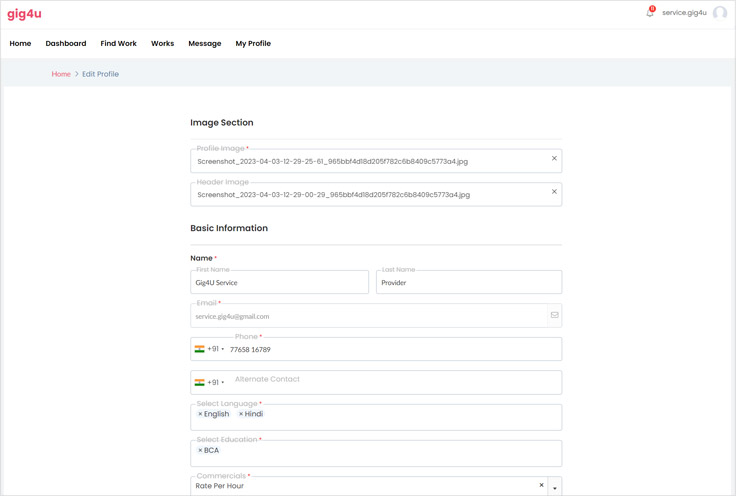Screen dimensions: 736x496
Task: Remove the BCA education tag
Action: coord(200,451)
